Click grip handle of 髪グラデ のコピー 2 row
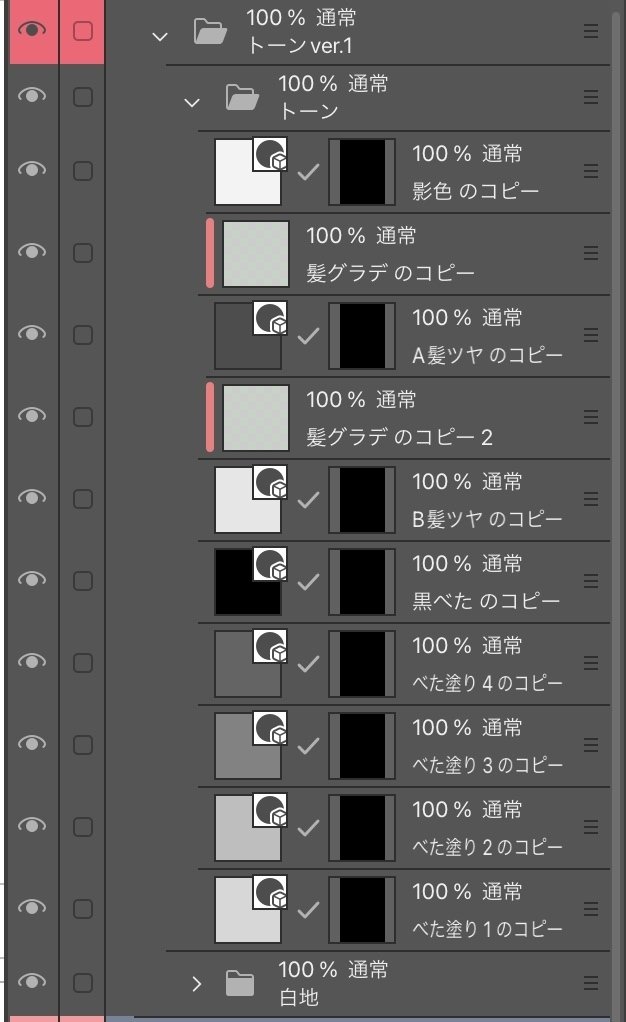This screenshot has height=1022, width=626. (591, 416)
